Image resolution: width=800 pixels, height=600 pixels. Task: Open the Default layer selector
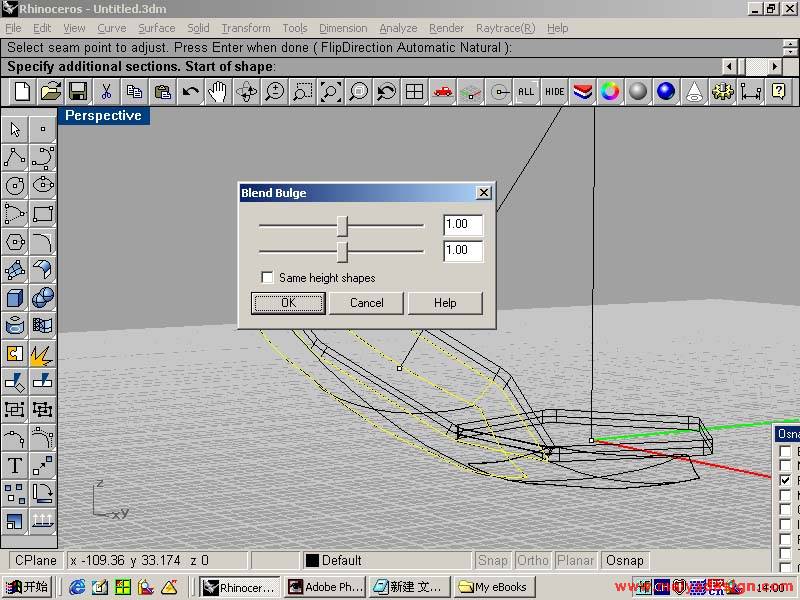coord(385,561)
